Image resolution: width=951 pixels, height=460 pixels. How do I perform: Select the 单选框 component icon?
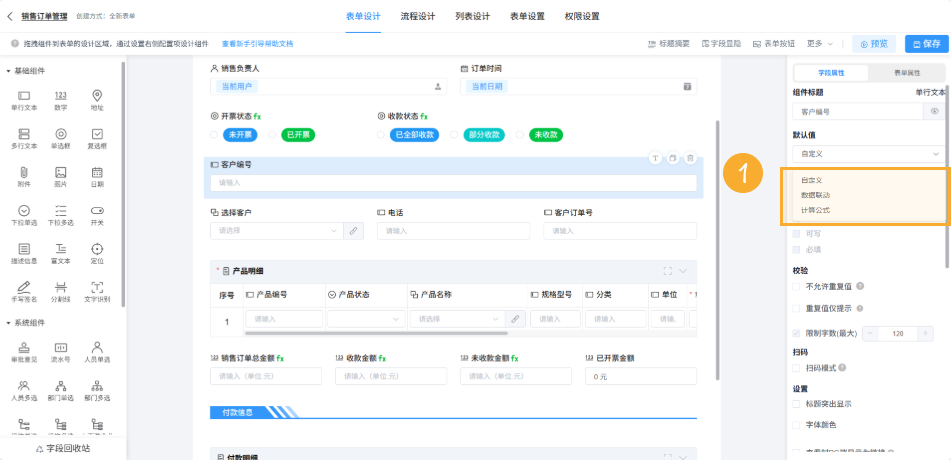[61, 134]
